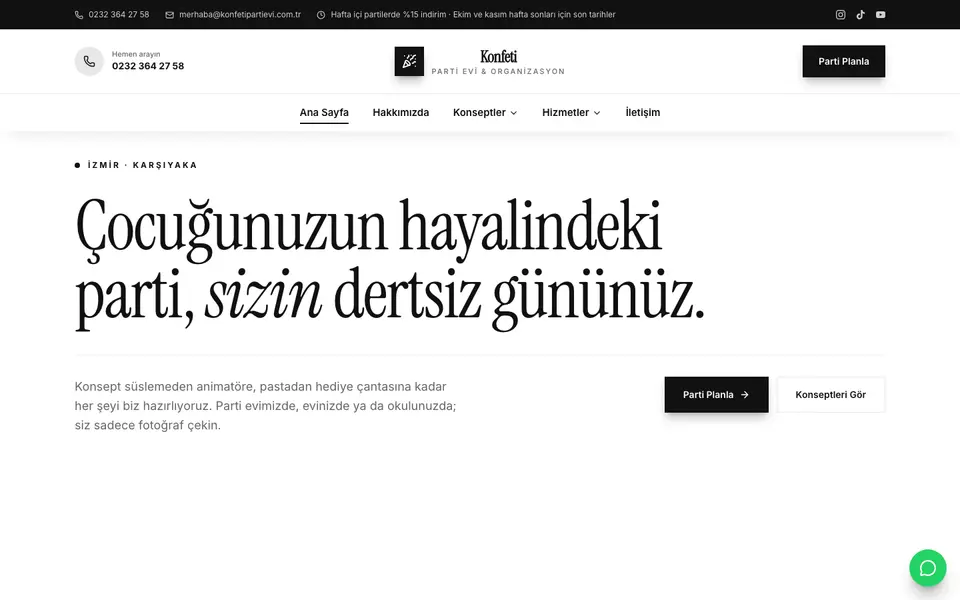The width and height of the screenshot is (960, 600).
Task: Open the TikTok icon in top bar
Action: pyautogui.click(x=860, y=15)
